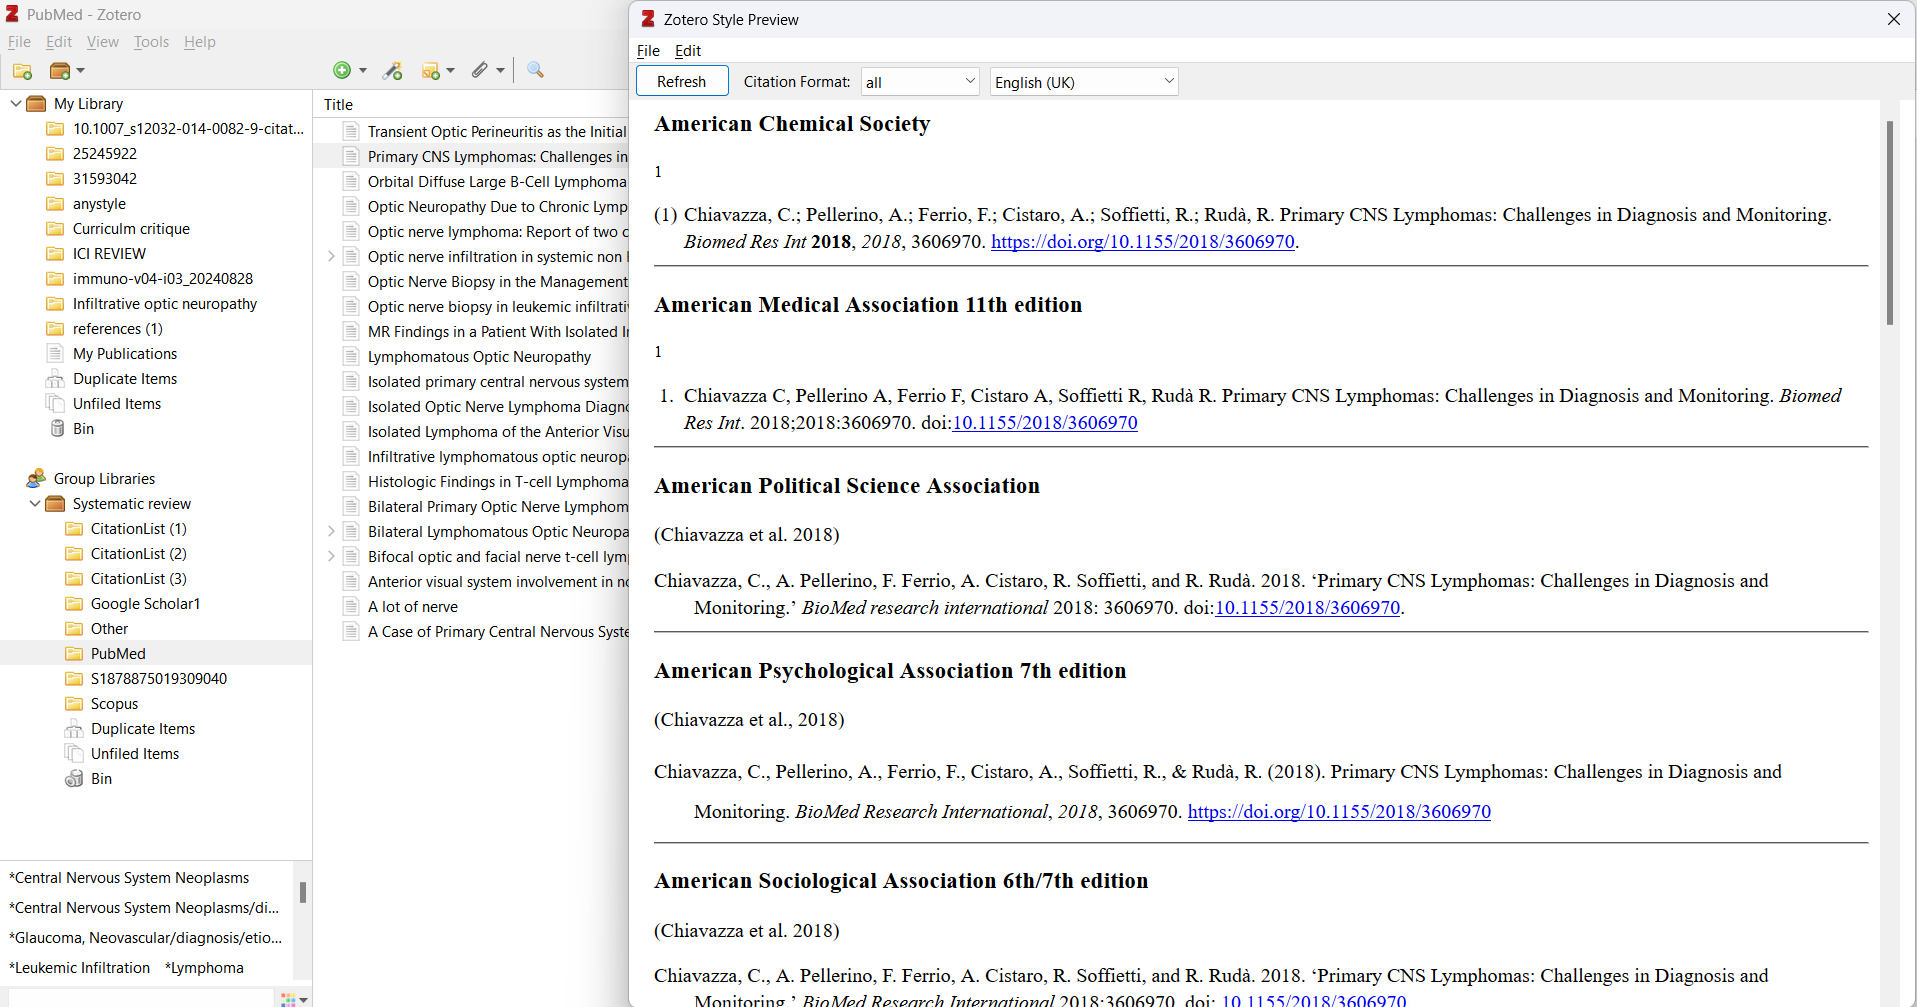Viewport: 1917px width, 1007px height.
Task: Open the Add Attachment dropdown arrow
Action: tap(500, 70)
